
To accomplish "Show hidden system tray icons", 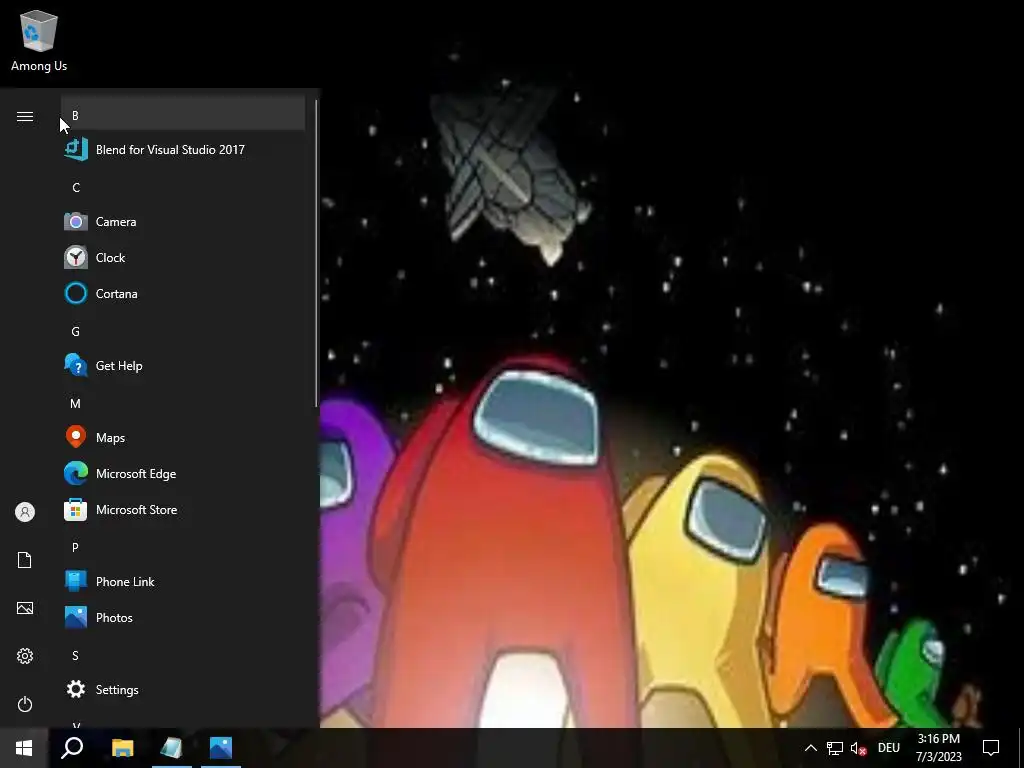I will point(810,748).
